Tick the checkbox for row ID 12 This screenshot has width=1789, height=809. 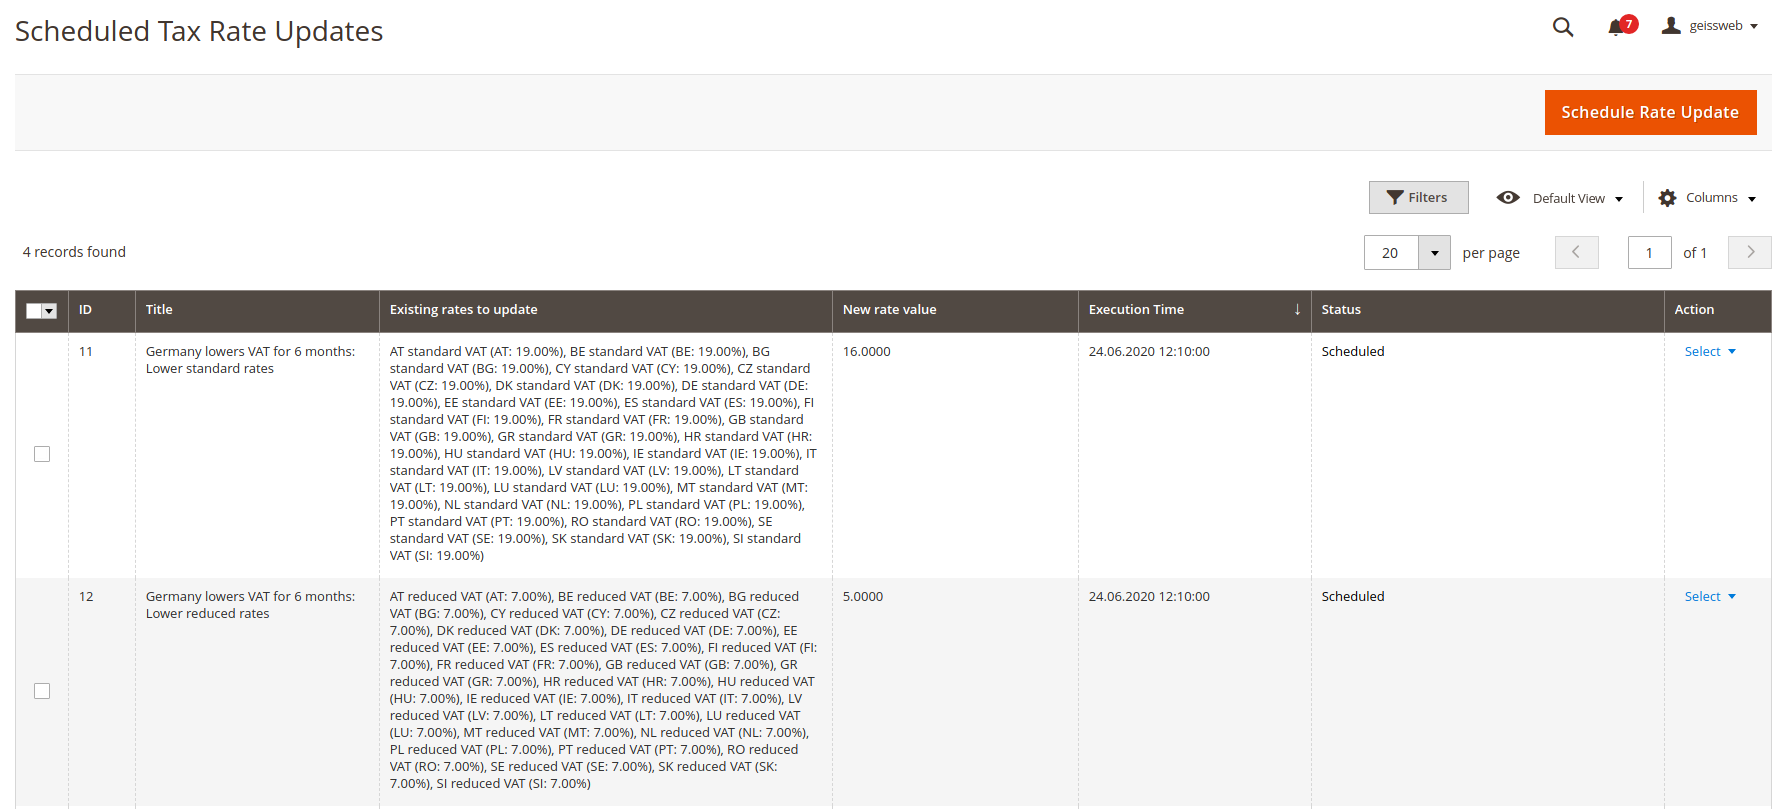[x=42, y=691]
